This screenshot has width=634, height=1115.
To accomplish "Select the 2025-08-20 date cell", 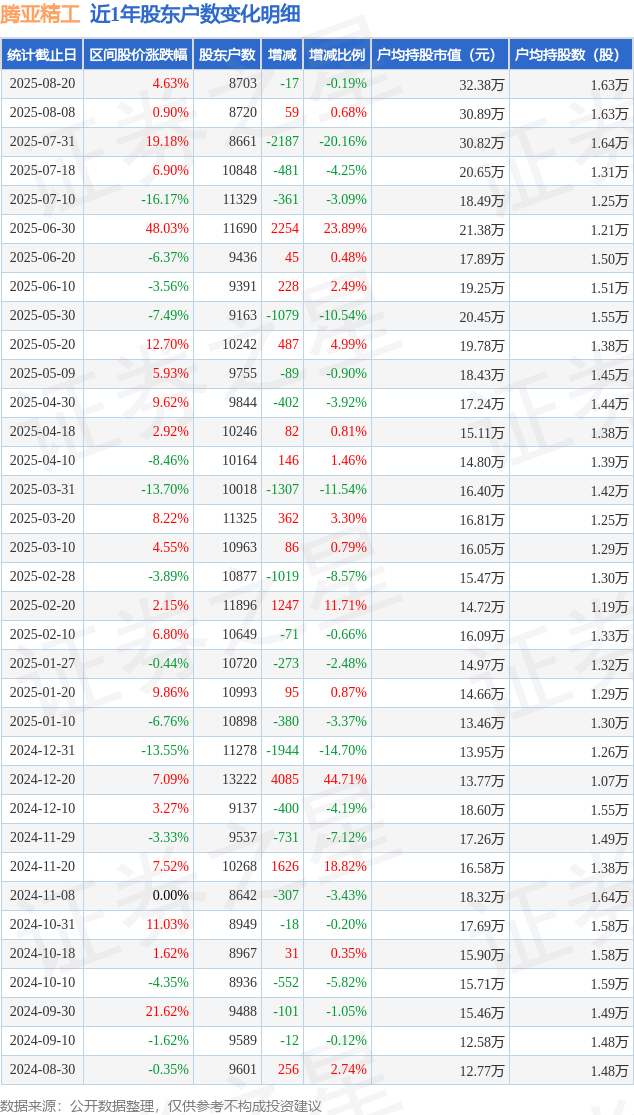I will pos(42,84).
